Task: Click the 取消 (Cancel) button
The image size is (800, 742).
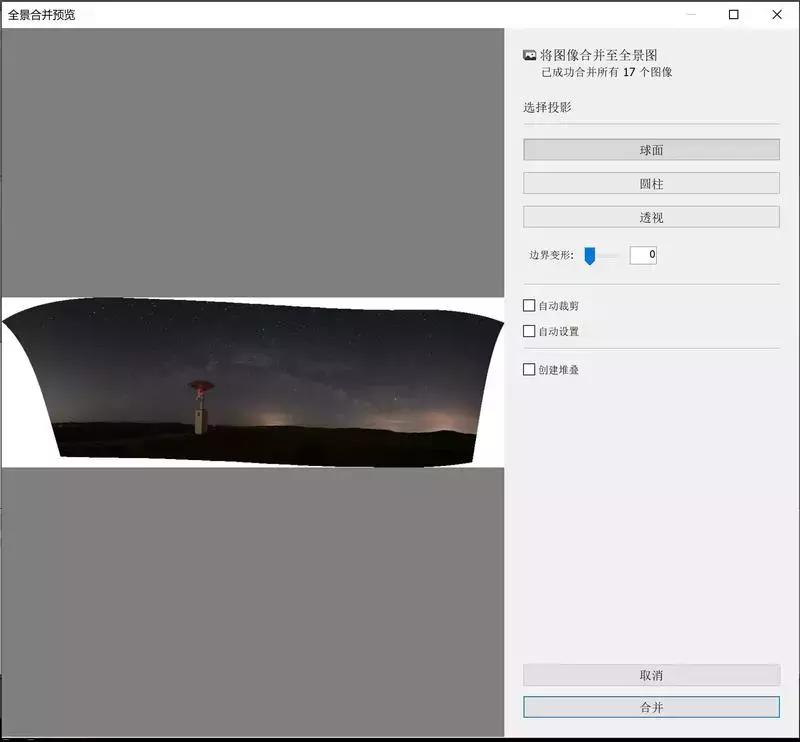Action: point(650,675)
